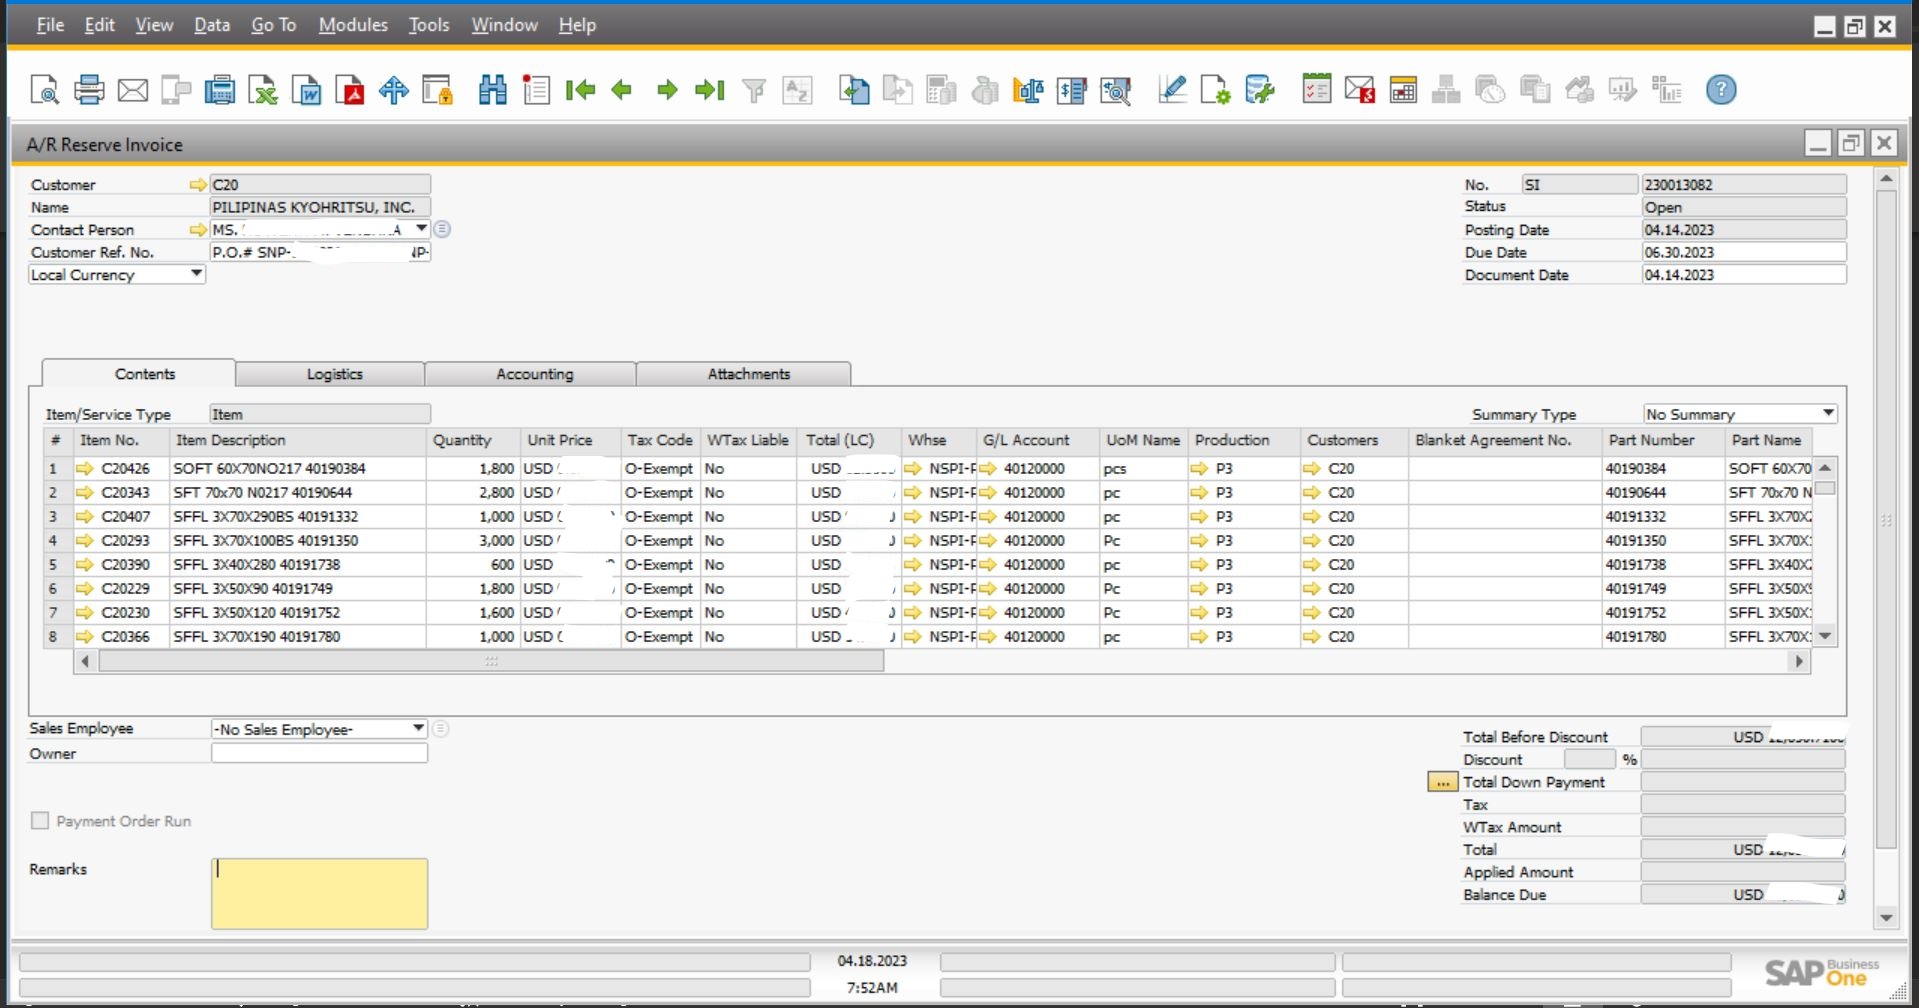The height and width of the screenshot is (1008, 1919).
Task: Open Messages and Alerts checklist icon
Action: click(1316, 89)
